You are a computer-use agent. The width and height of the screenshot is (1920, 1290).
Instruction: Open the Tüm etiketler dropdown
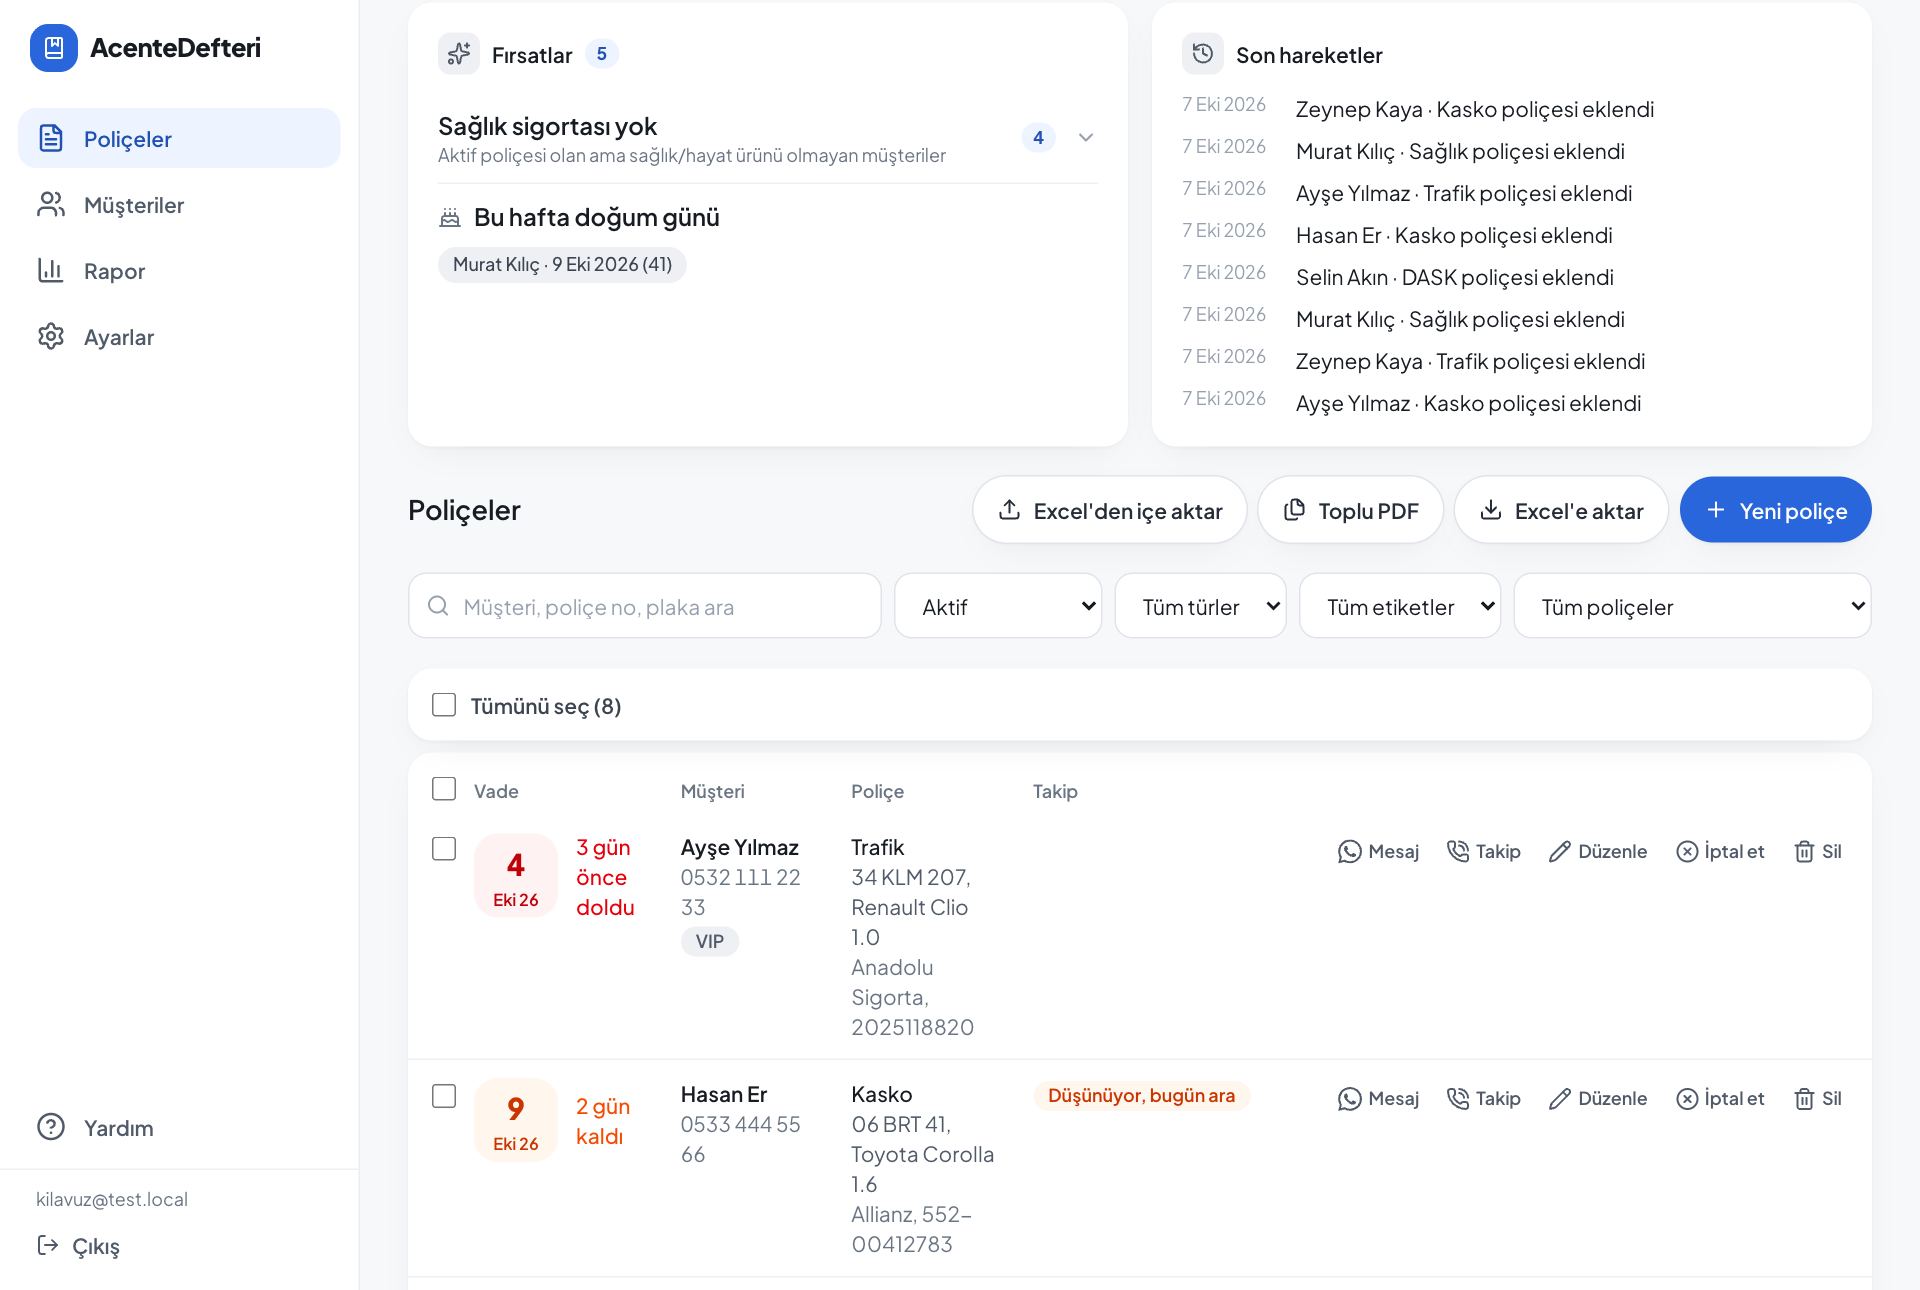(1400, 606)
